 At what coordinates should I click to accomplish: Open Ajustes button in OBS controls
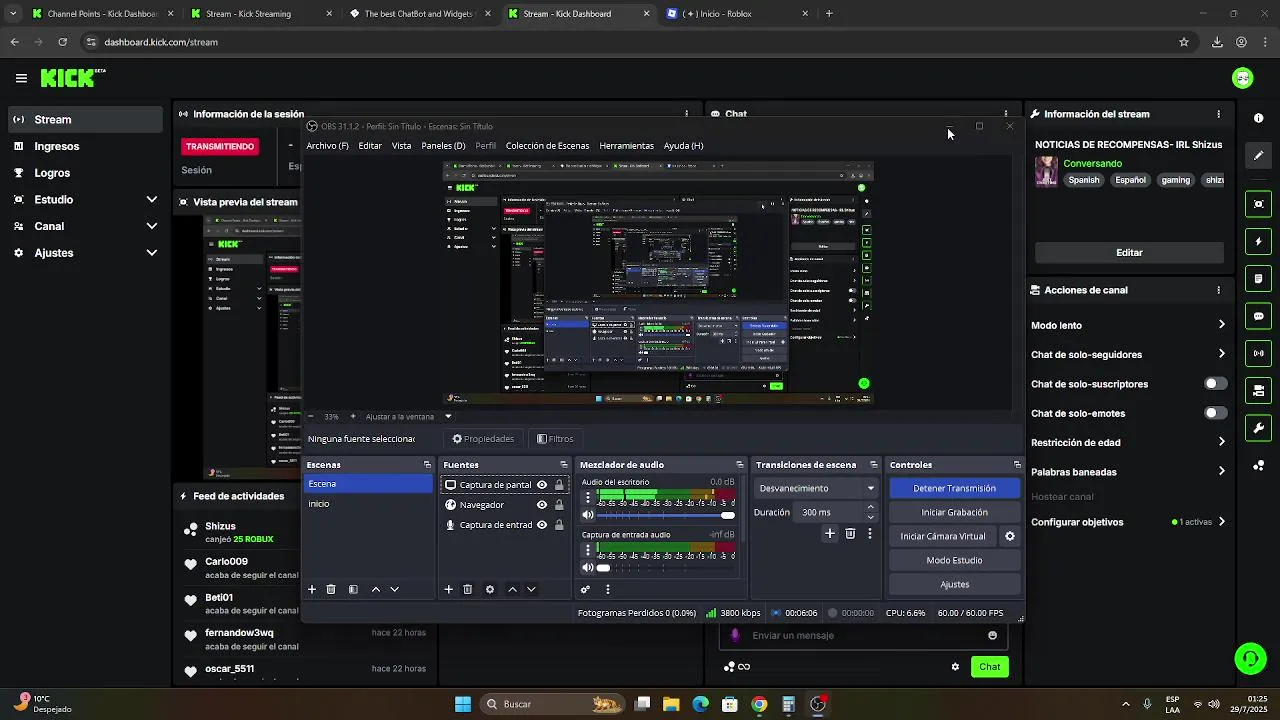[954, 584]
